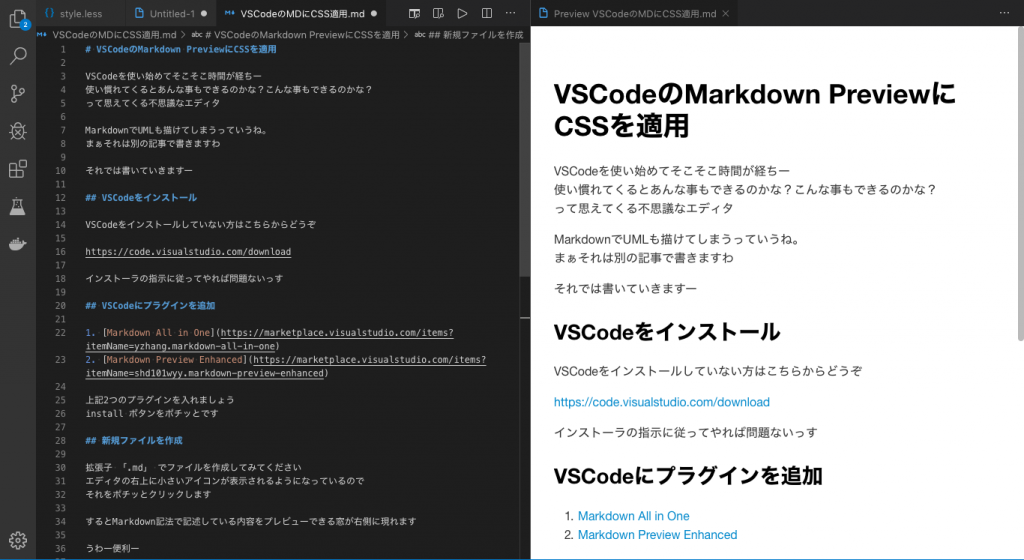Screen dimensions: 1024x560
Task: Open the Explorer view in activity bar
Action: click(x=18, y=19)
